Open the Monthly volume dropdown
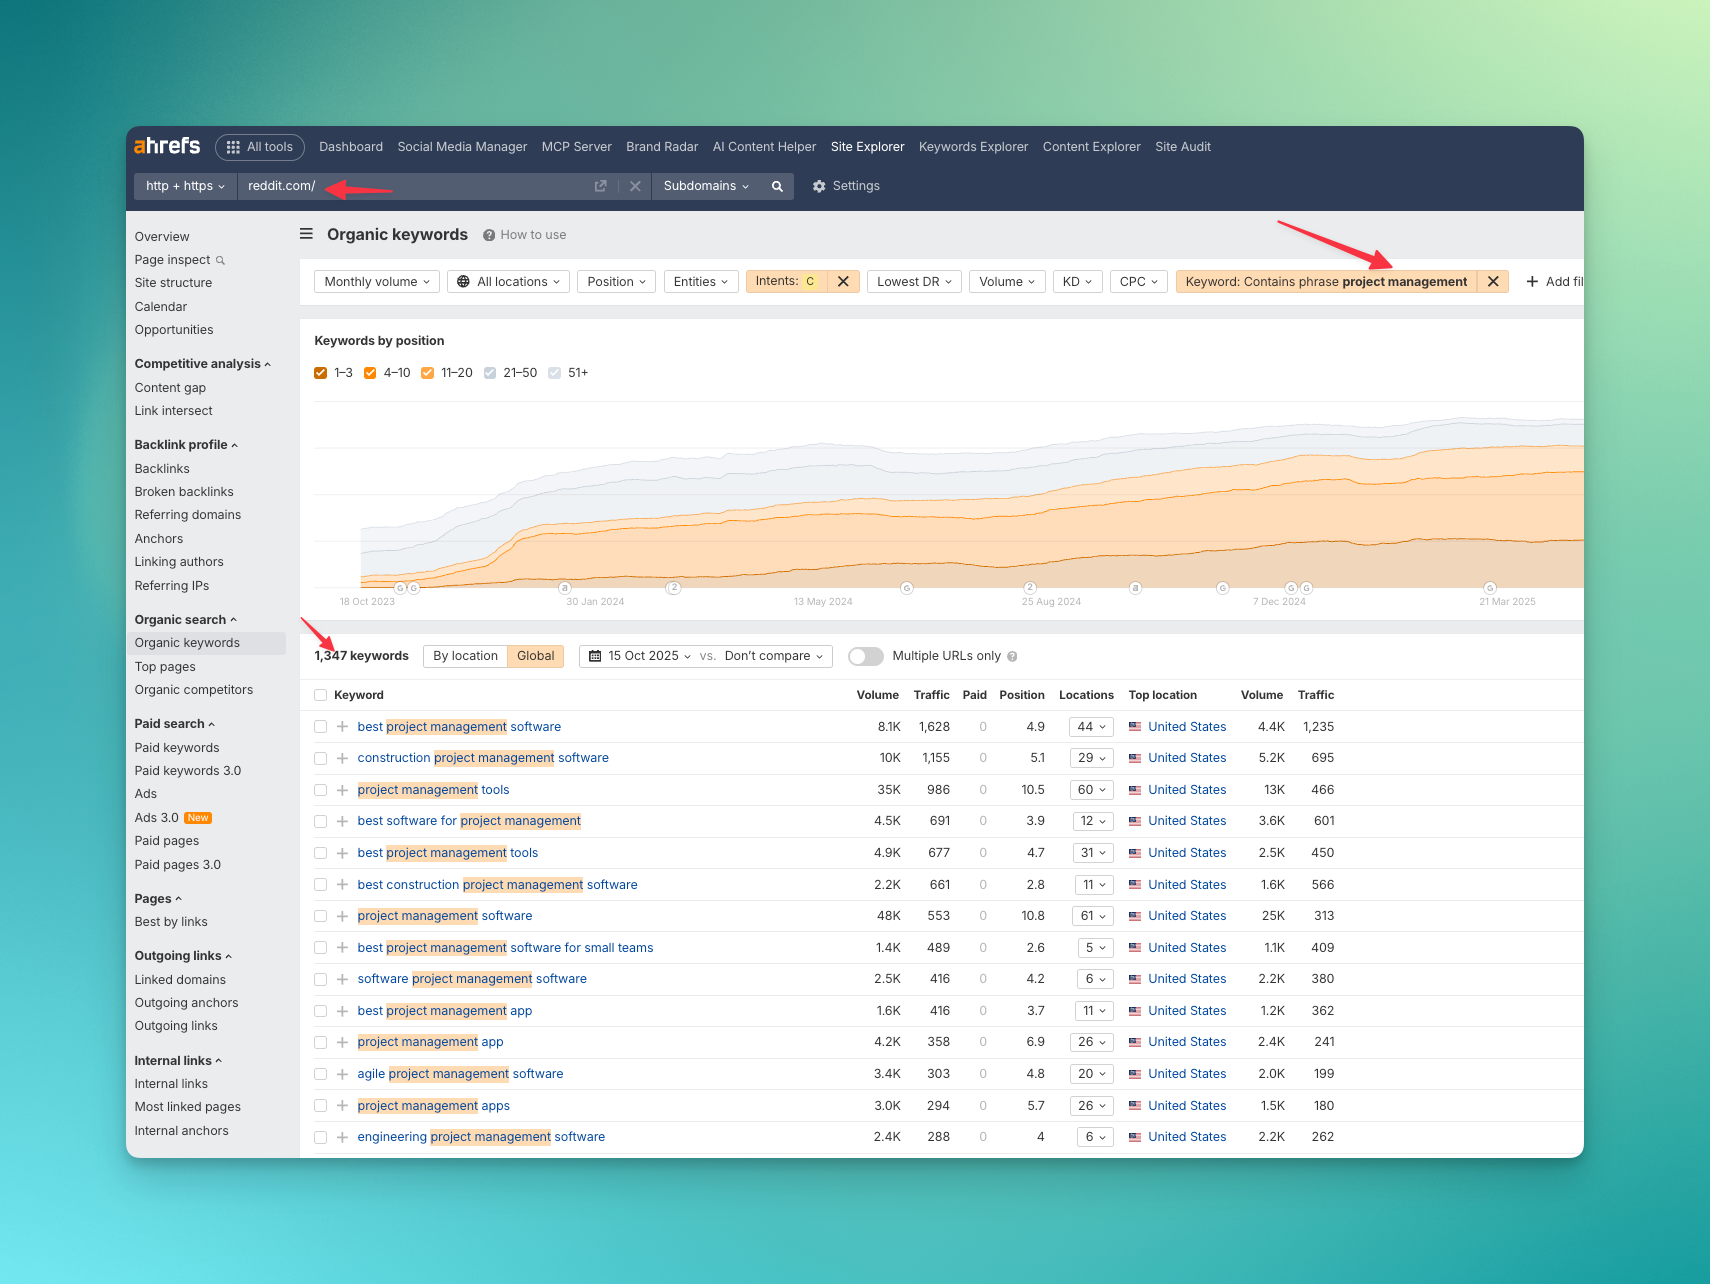1710x1284 pixels. coord(376,282)
